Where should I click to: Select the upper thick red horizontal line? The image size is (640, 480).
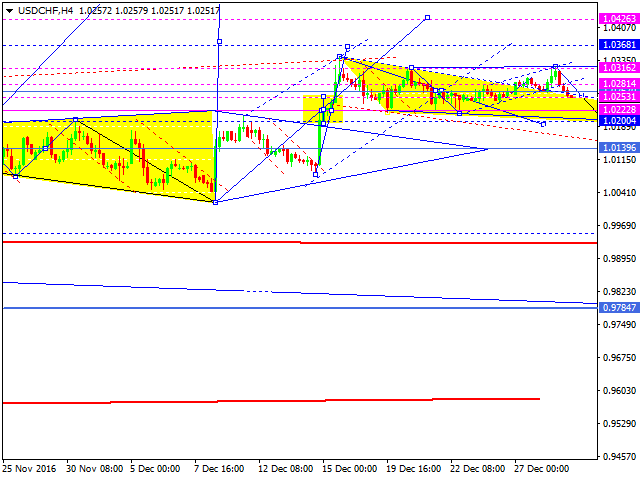pyautogui.click(x=300, y=242)
